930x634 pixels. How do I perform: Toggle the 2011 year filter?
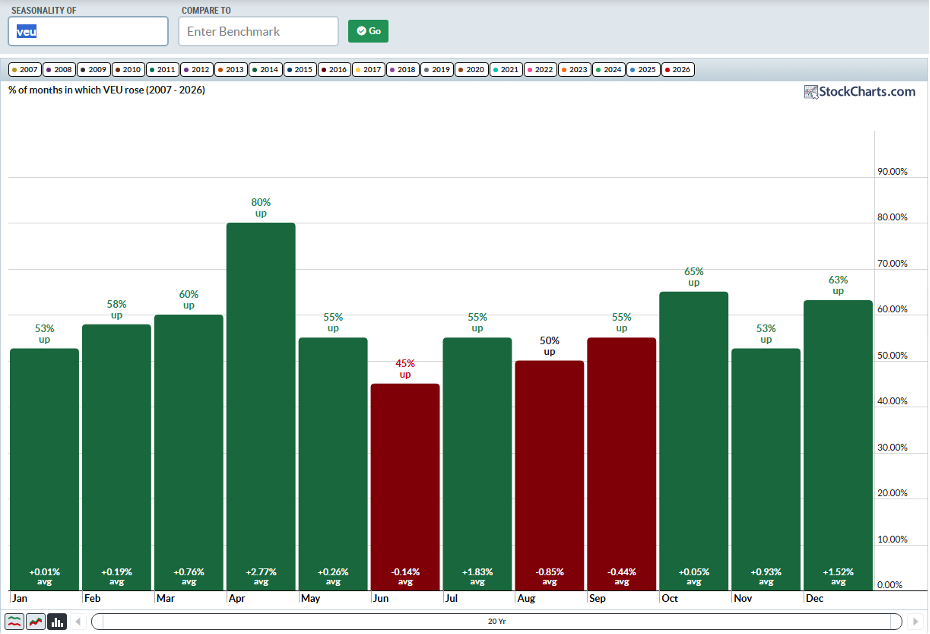(x=162, y=69)
